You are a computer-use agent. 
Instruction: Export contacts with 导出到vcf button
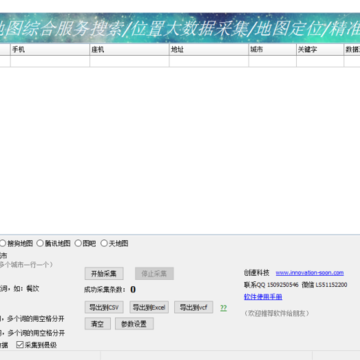tap(194, 307)
